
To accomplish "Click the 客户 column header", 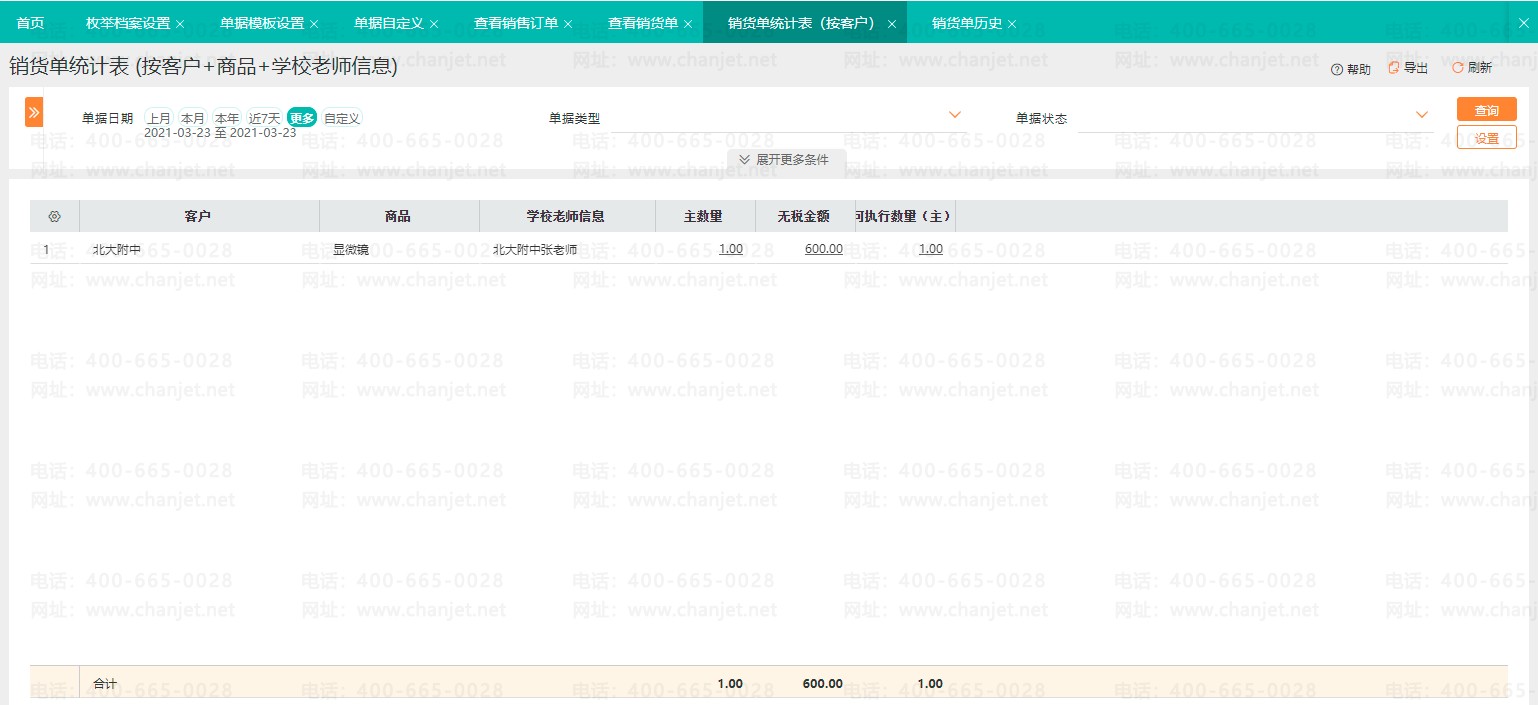I will [199, 216].
